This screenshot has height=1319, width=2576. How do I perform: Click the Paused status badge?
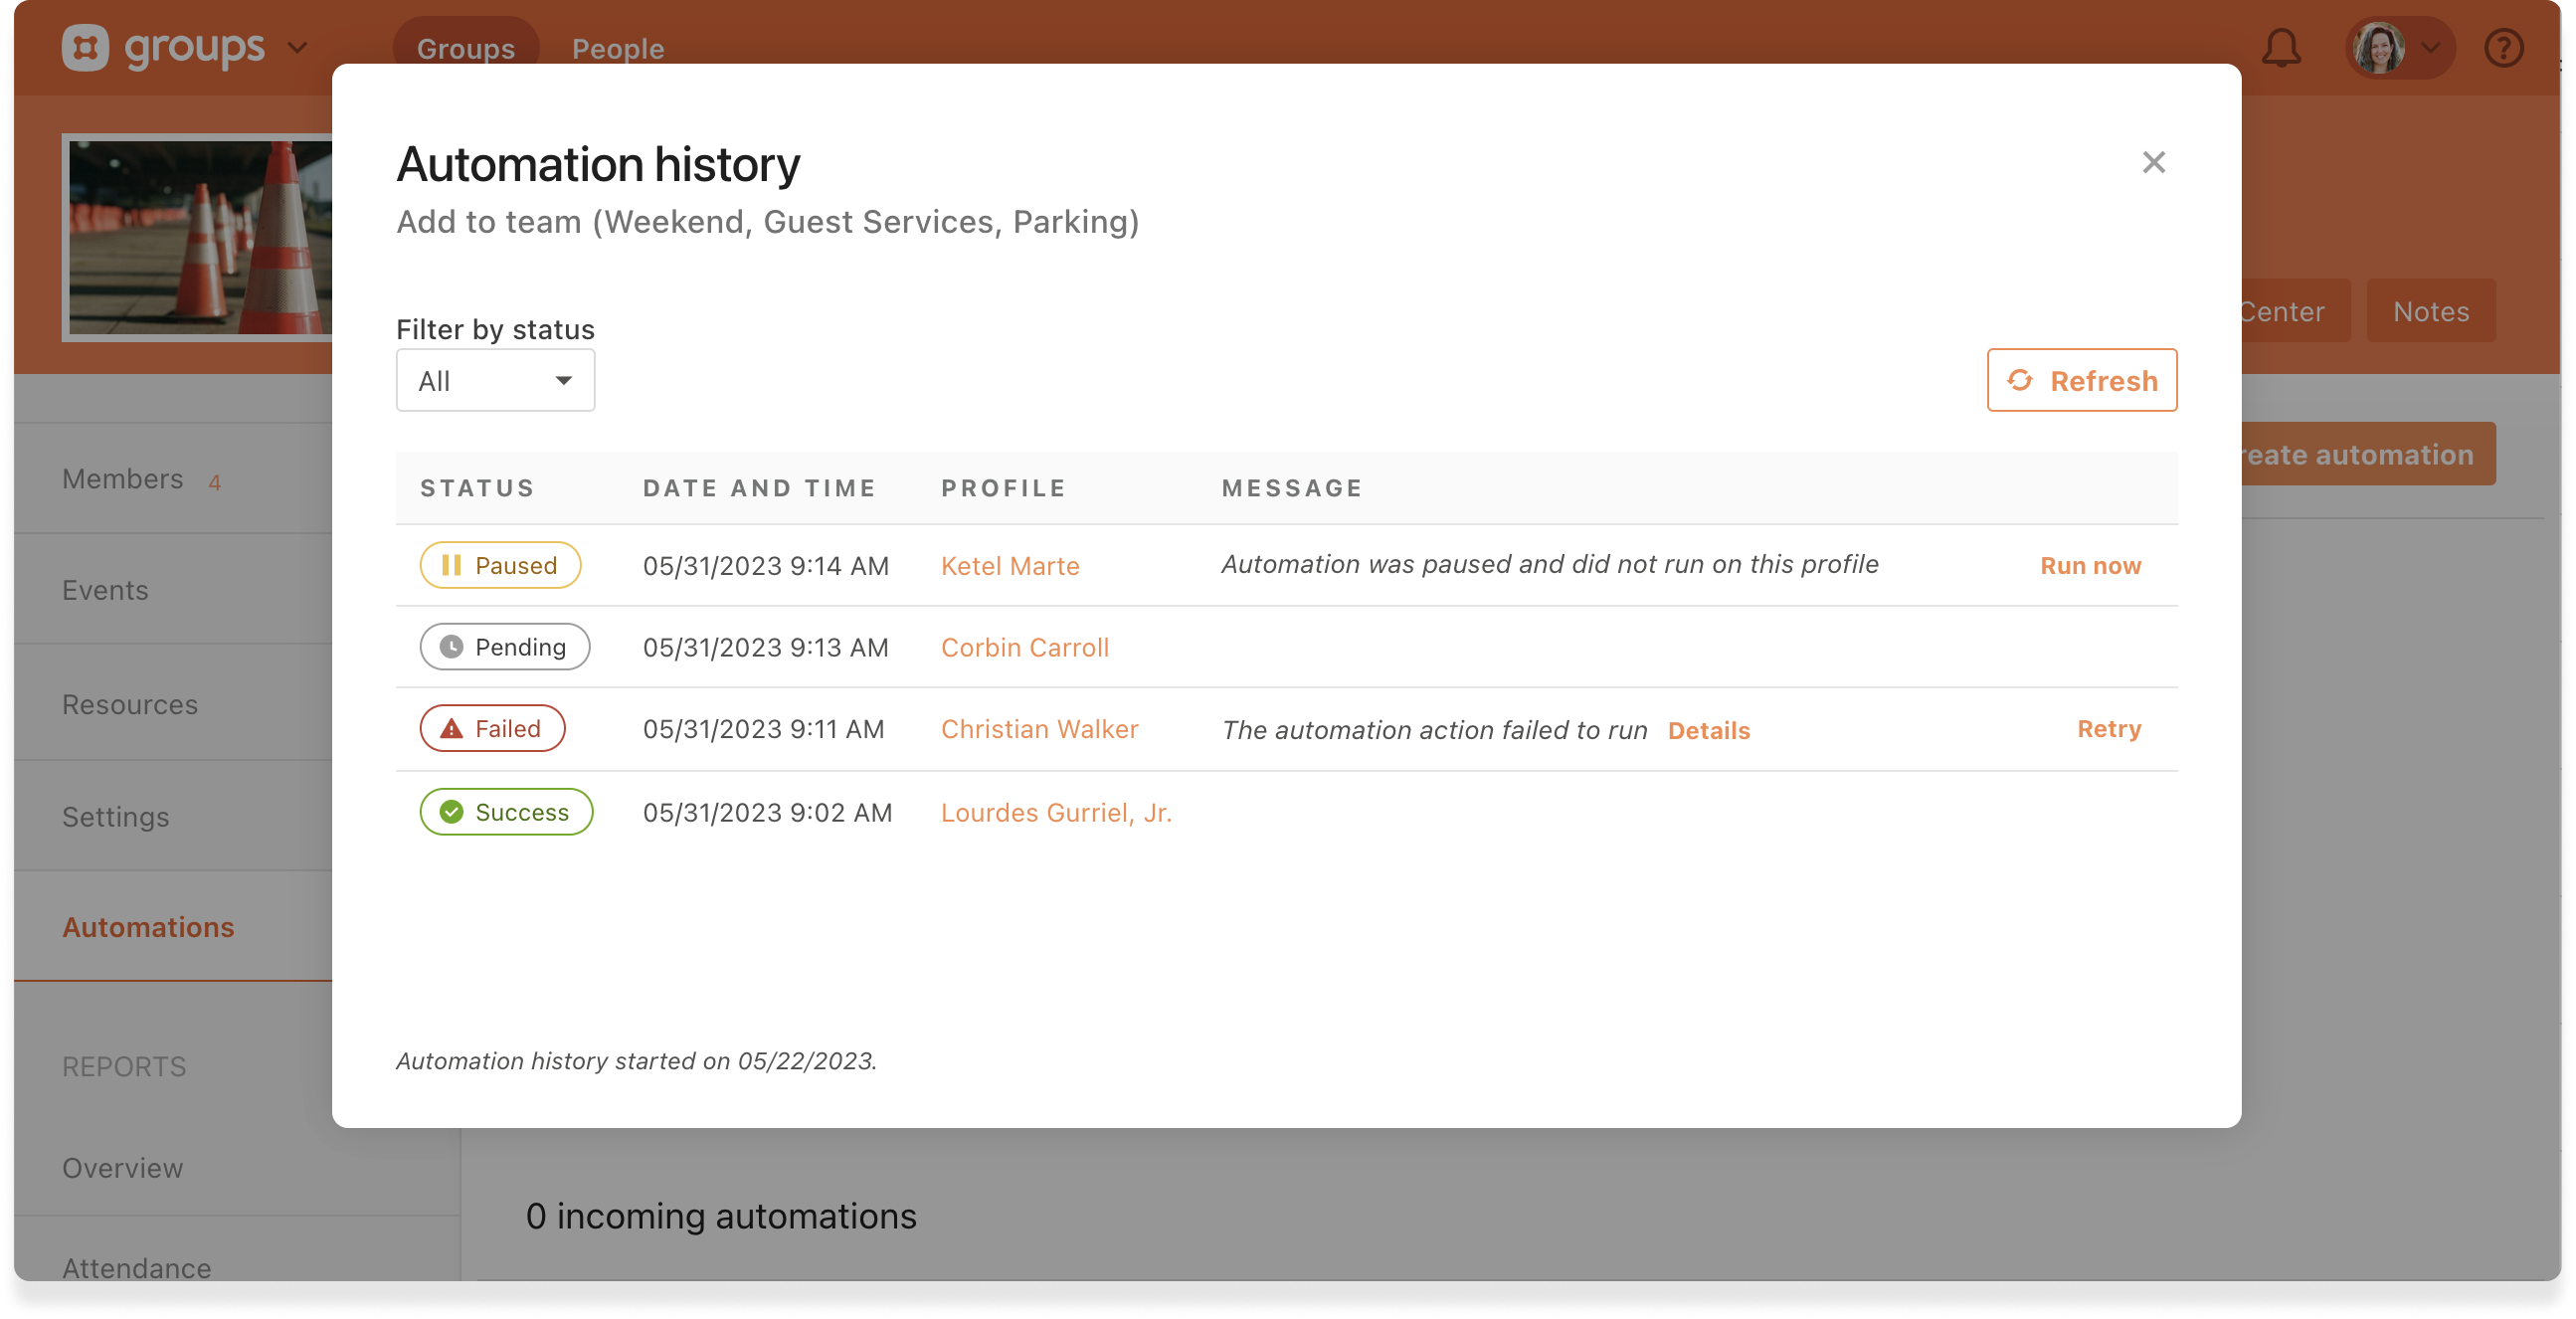(500, 565)
